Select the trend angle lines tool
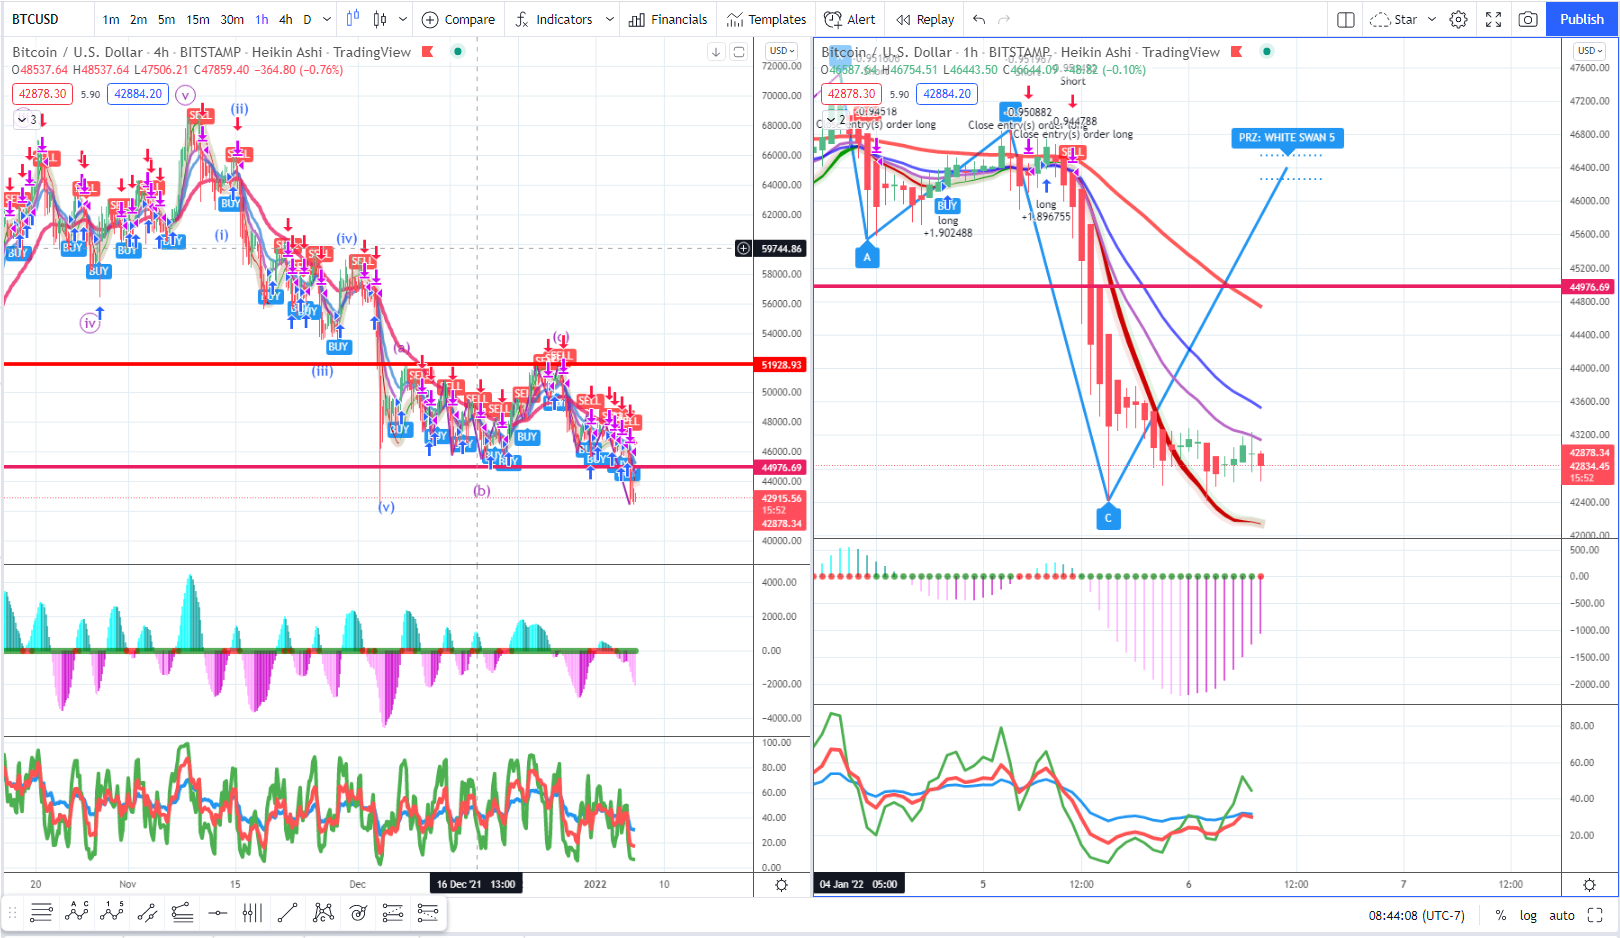This screenshot has height=938, width=1620. pos(182,912)
